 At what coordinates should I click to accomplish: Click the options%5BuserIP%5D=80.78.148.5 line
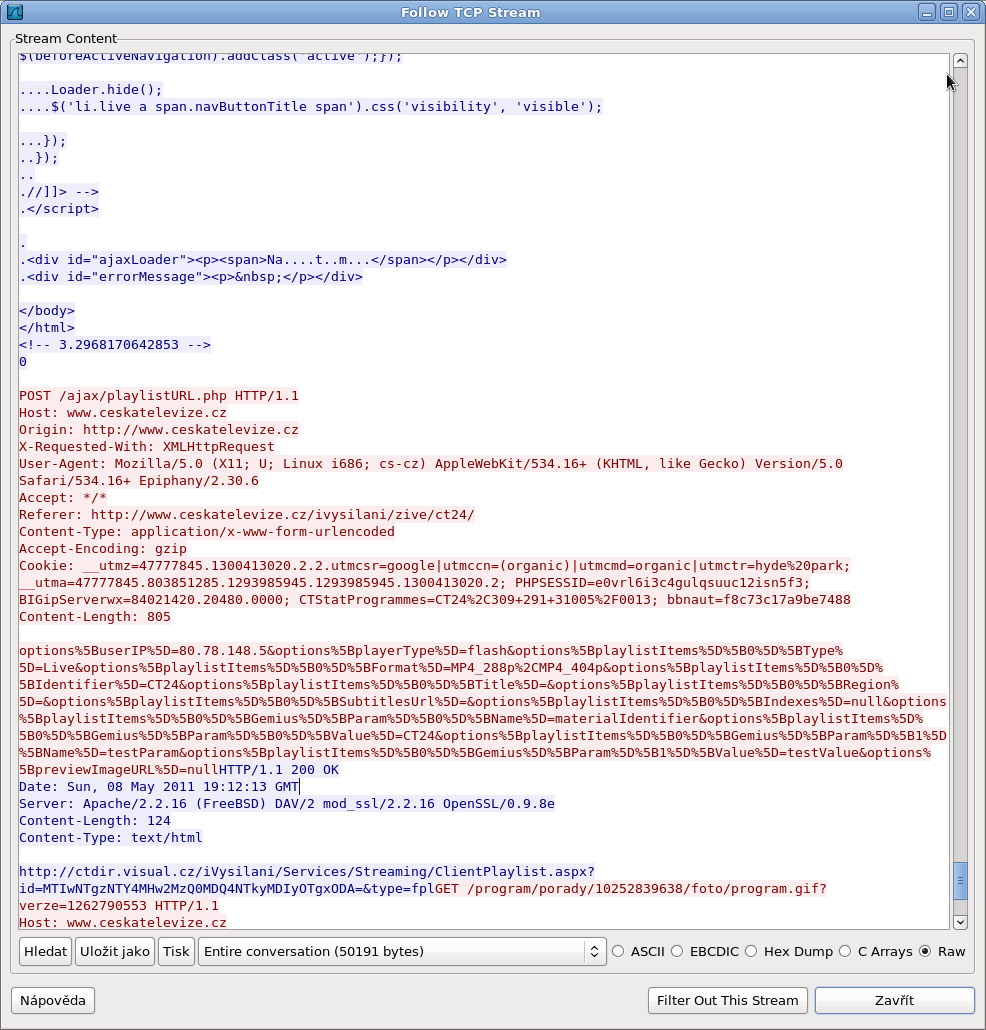[431, 651]
